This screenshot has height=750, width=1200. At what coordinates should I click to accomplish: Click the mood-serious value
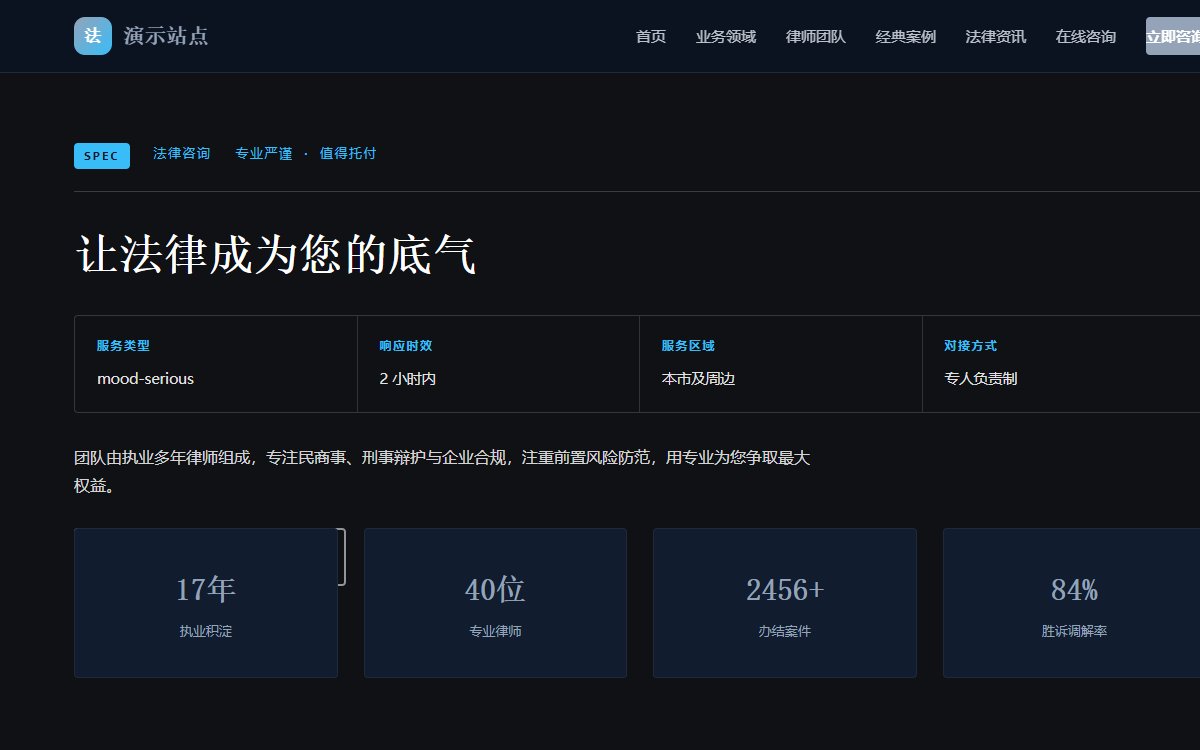(146, 379)
